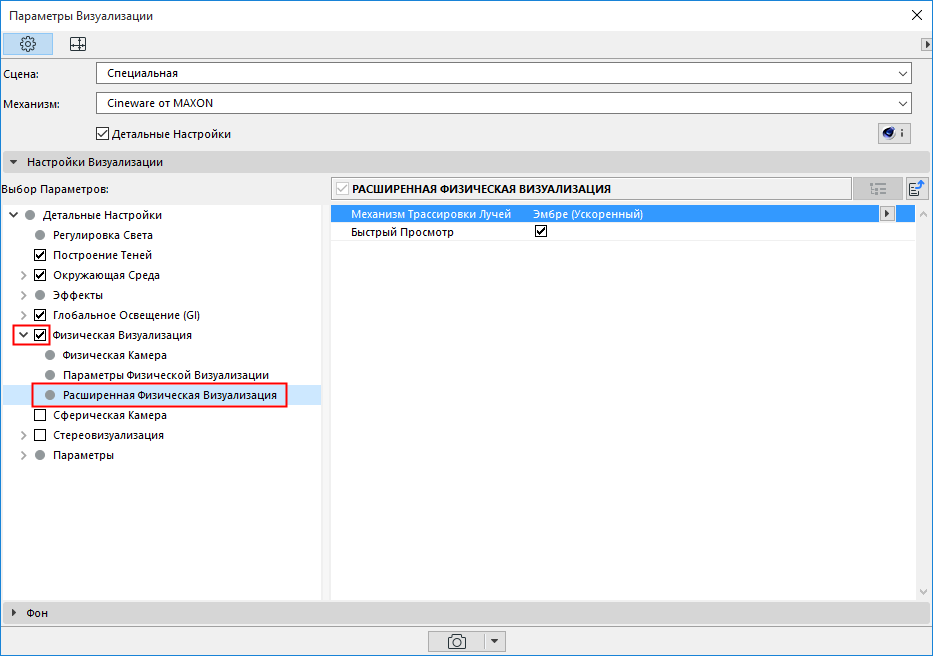Toggle Сферическая Камера checkbox
Screen dimensions: 933x656
click(x=40, y=415)
